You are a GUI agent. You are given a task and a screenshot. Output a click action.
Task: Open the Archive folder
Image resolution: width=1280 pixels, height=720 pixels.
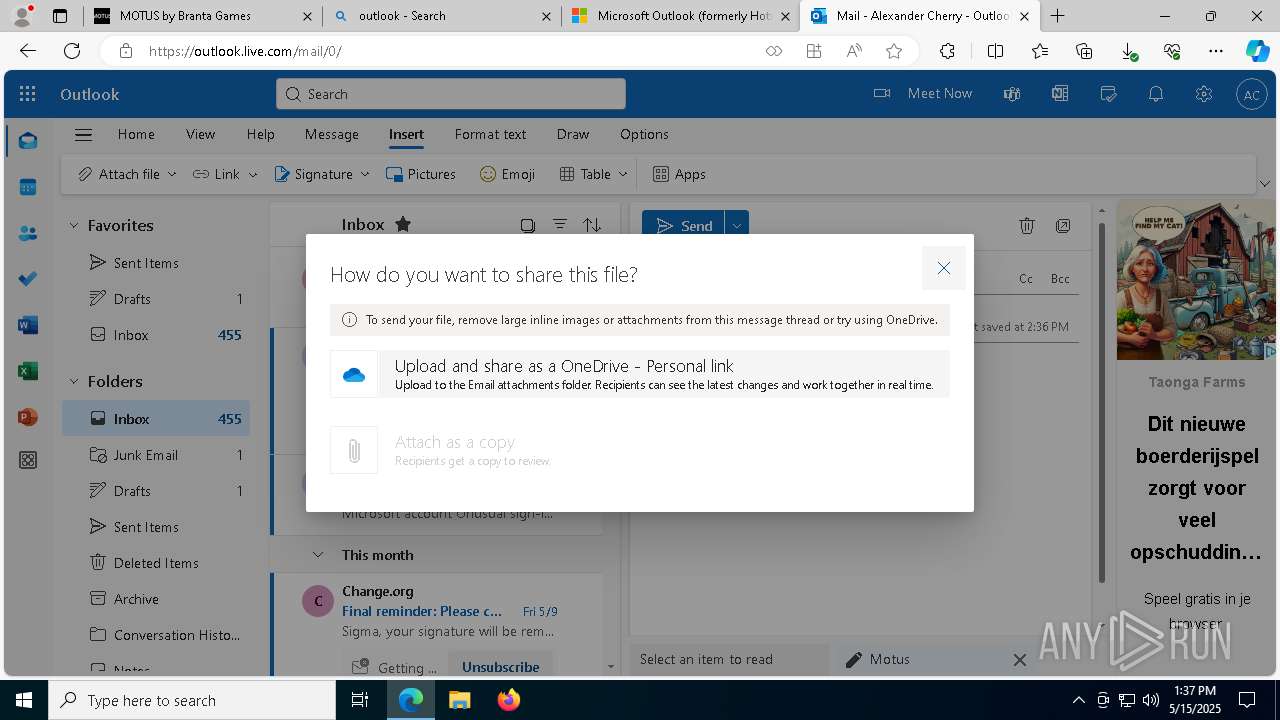point(156,599)
